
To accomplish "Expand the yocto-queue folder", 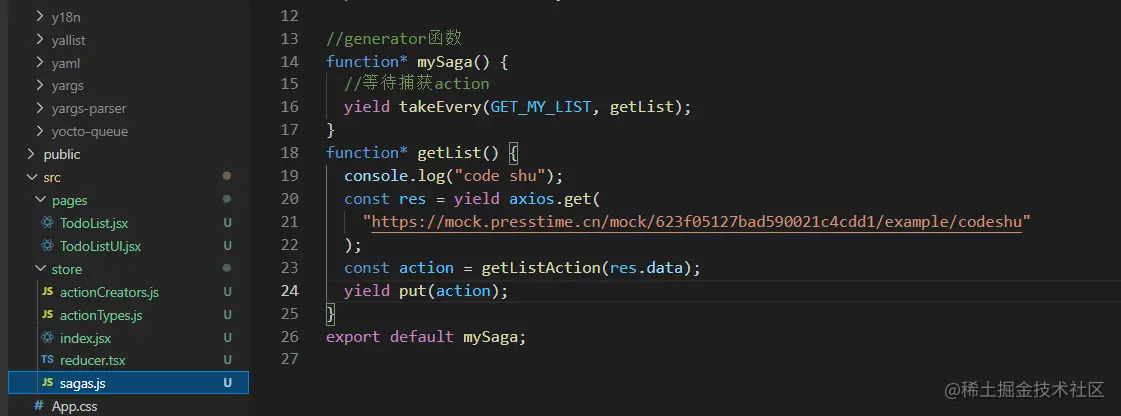I will click(39, 131).
